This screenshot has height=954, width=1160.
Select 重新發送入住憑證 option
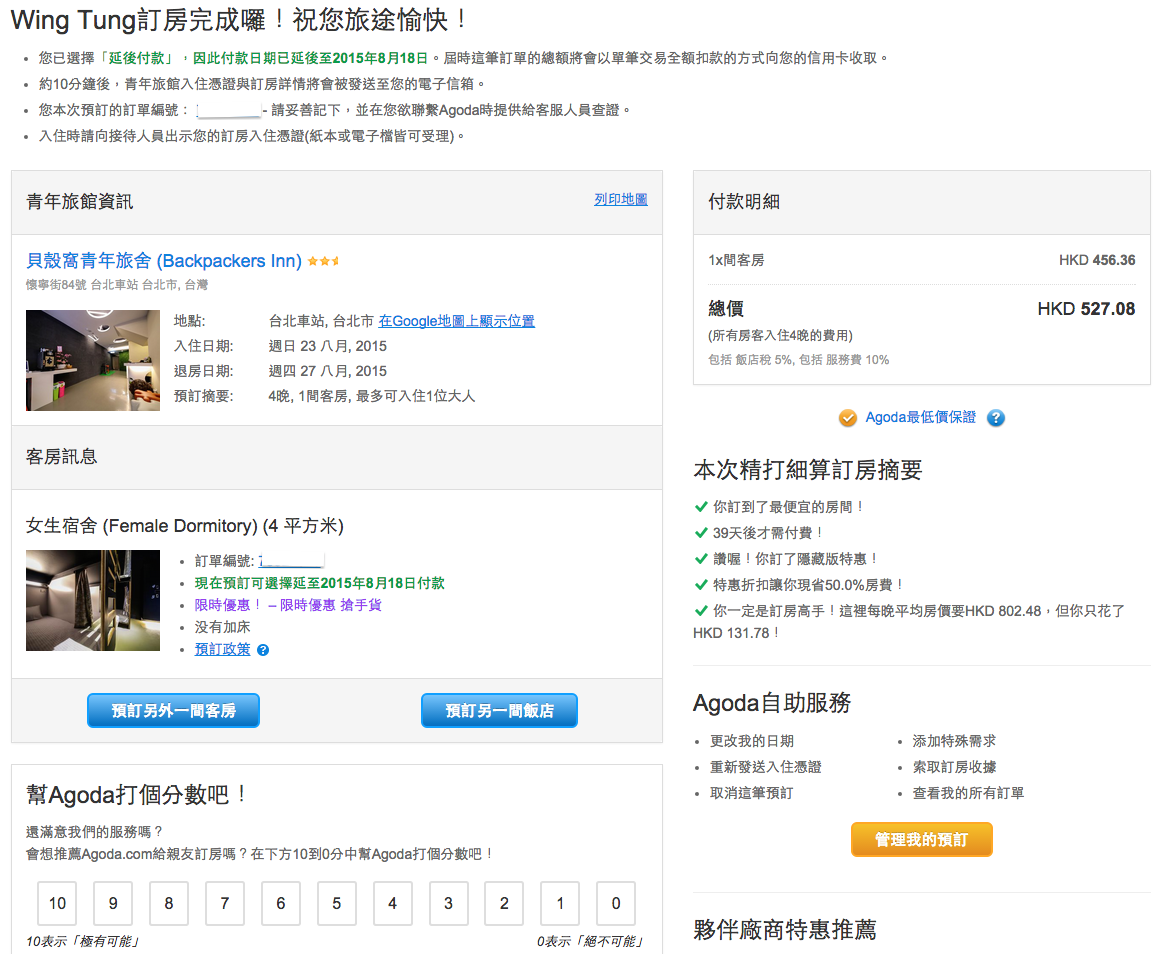pyautogui.click(x=766, y=767)
